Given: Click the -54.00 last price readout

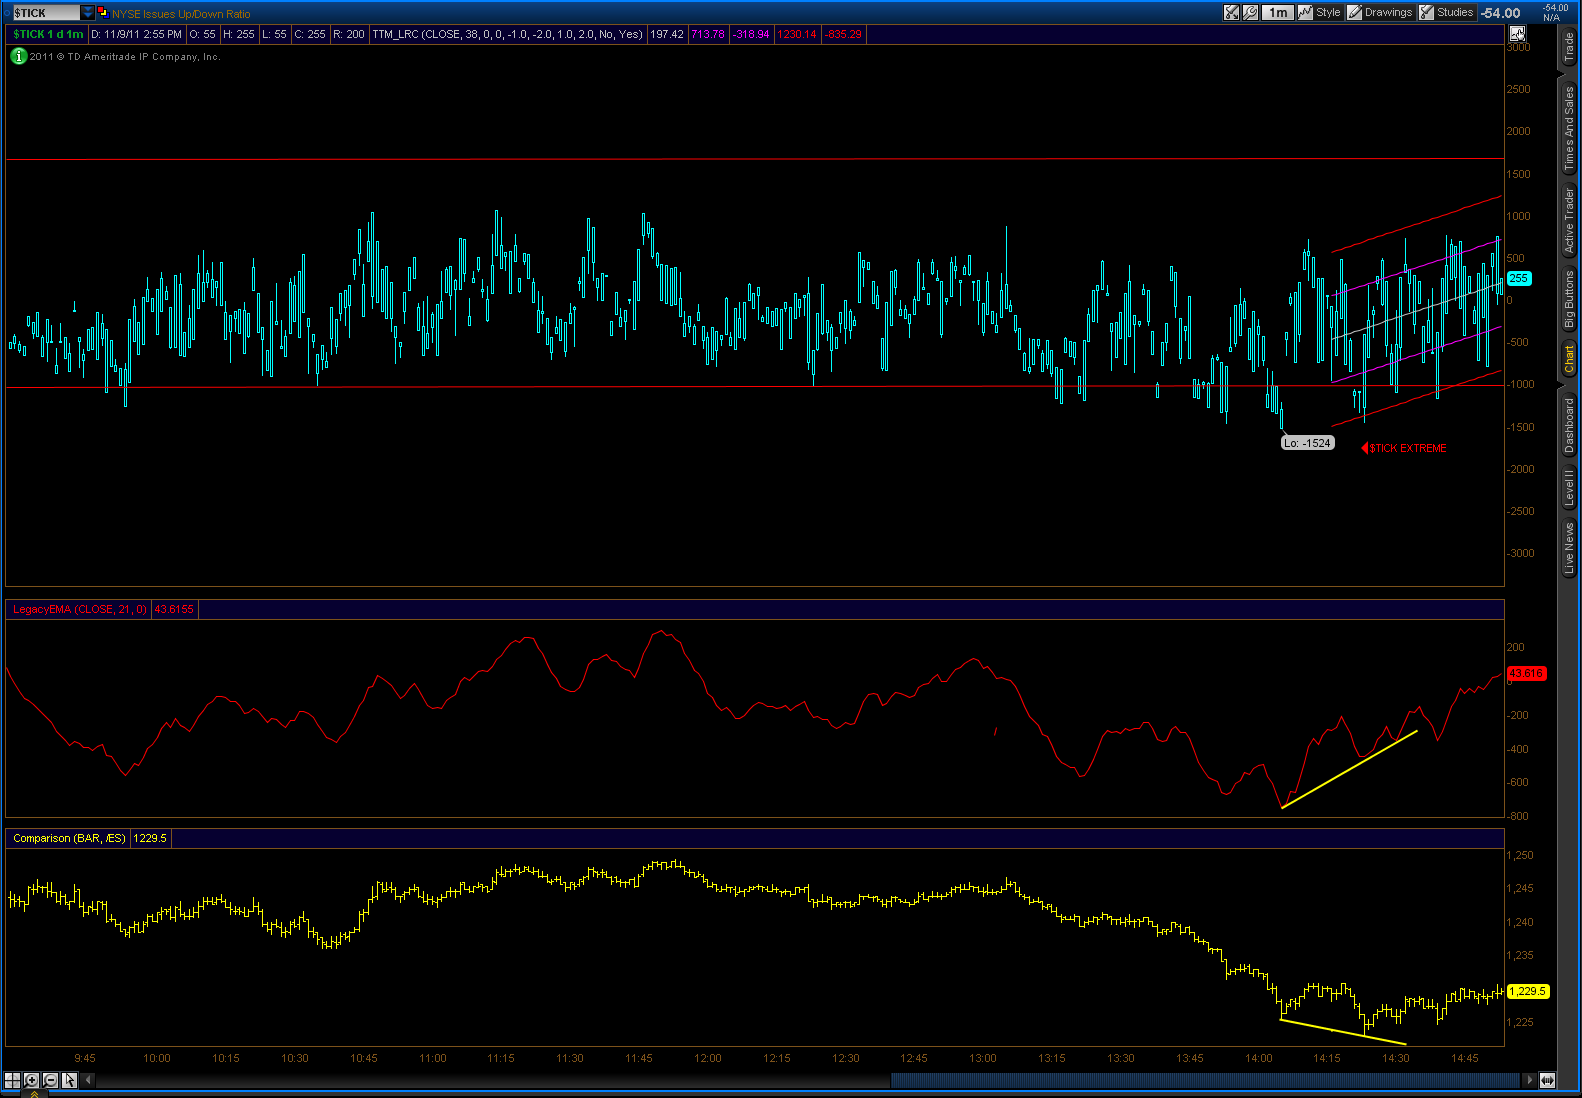Looking at the screenshot, I should (x=1501, y=13).
